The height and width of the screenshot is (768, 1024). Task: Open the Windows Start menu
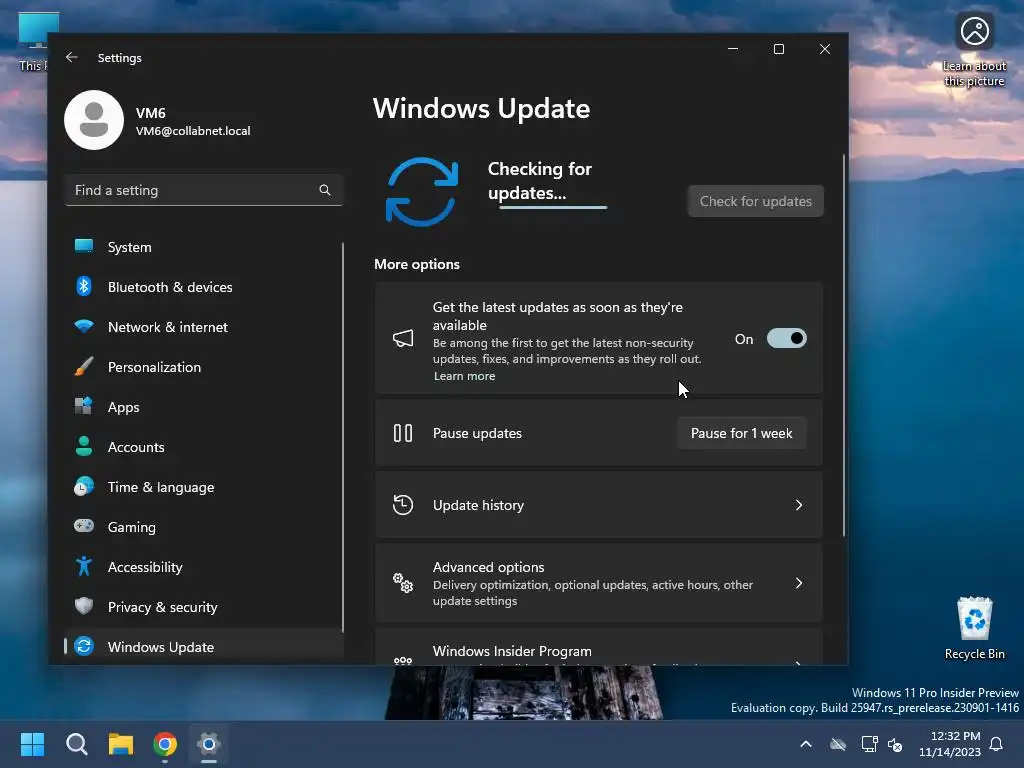[x=33, y=744]
